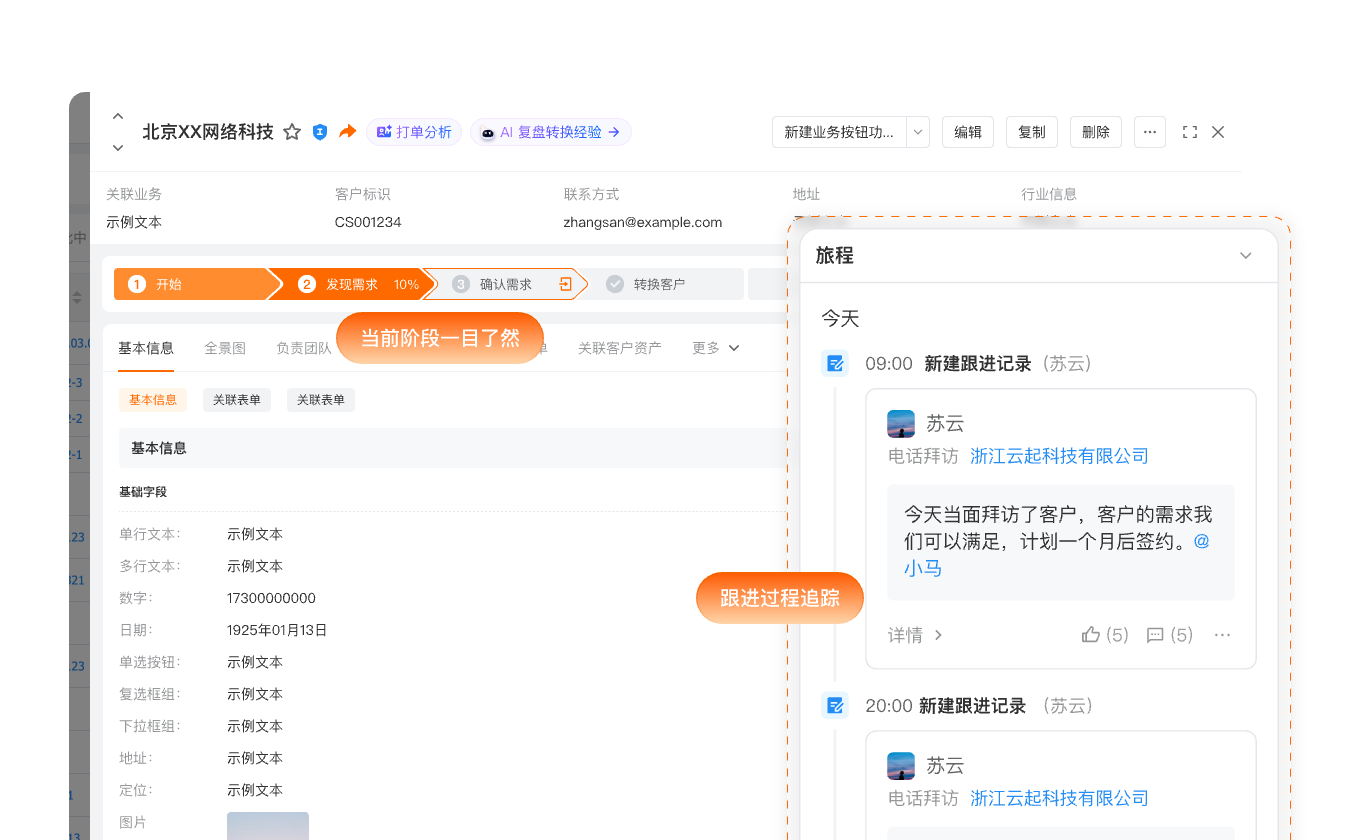Click the 基本信息 section header
Screen dimensions: 1360x840
(x=450, y=448)
